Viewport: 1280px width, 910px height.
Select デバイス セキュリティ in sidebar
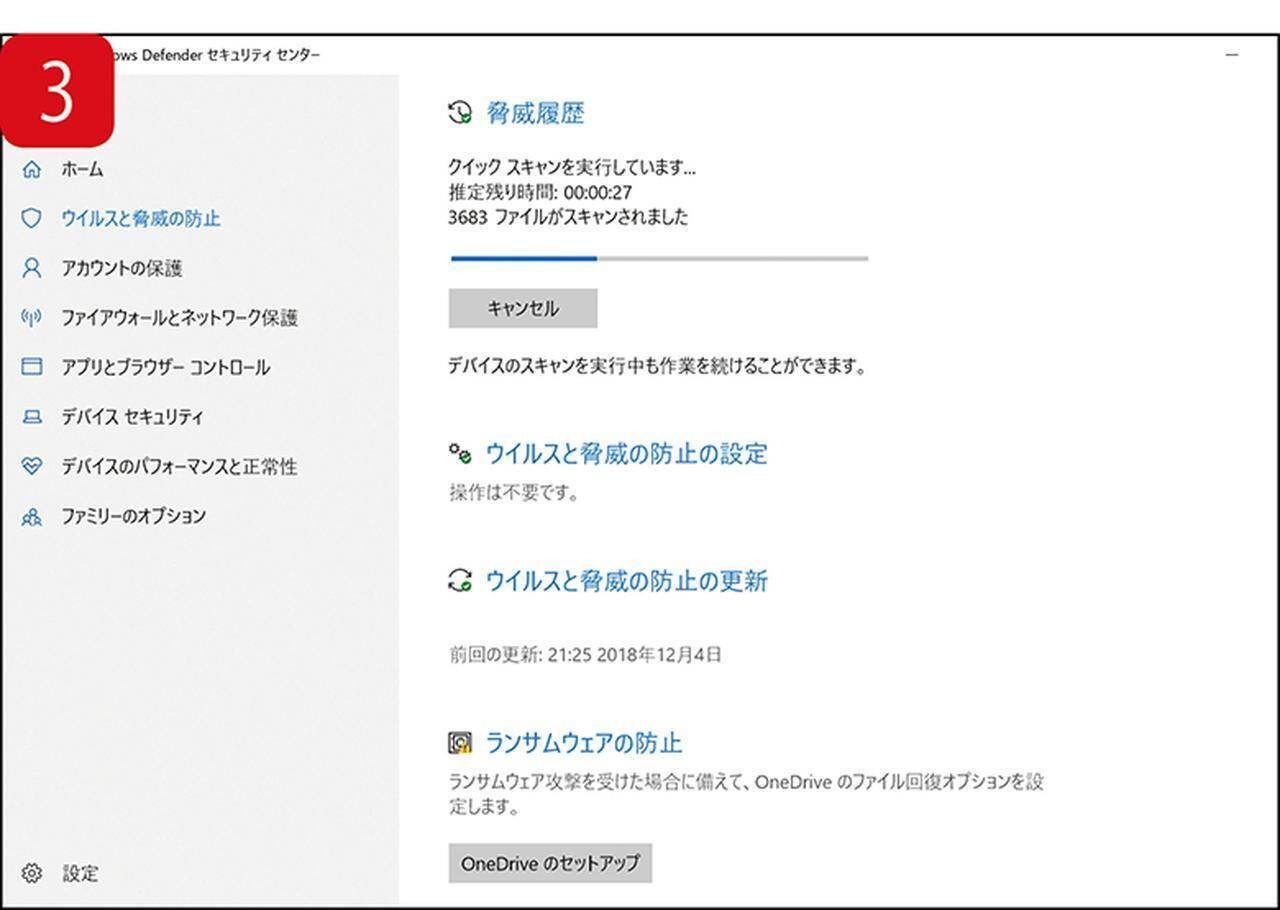[132, 417]
